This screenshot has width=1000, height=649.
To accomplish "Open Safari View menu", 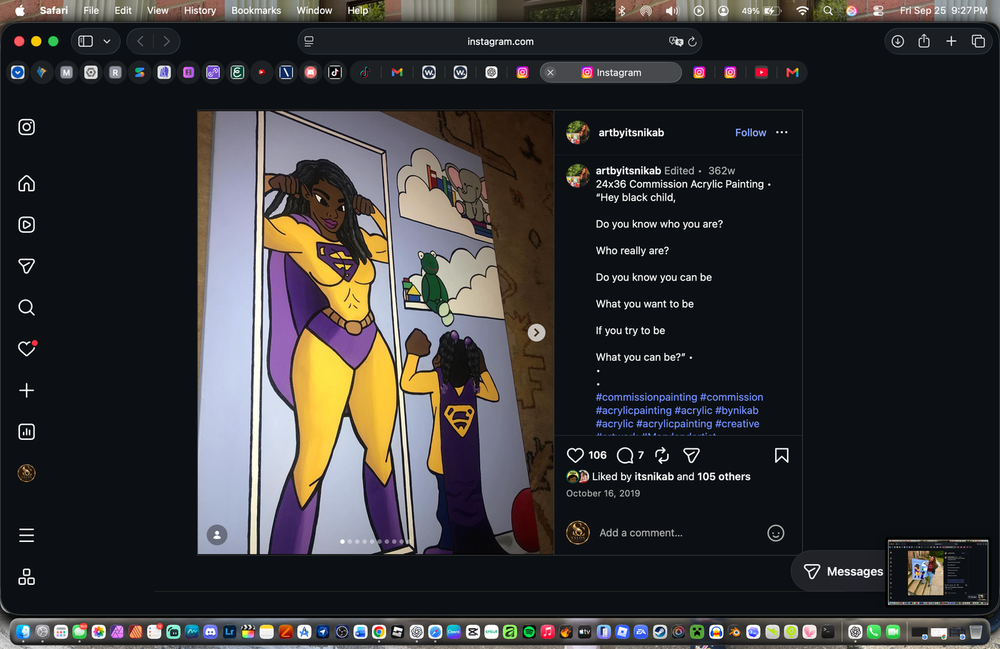I will pos(158,10).
